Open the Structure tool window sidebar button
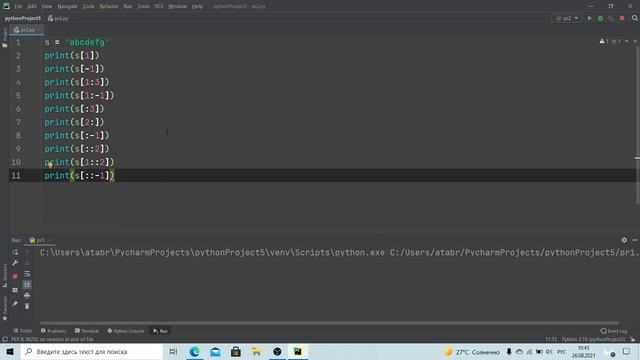Image resolution: width=640 pixels, height=360 pixels. 4,276
